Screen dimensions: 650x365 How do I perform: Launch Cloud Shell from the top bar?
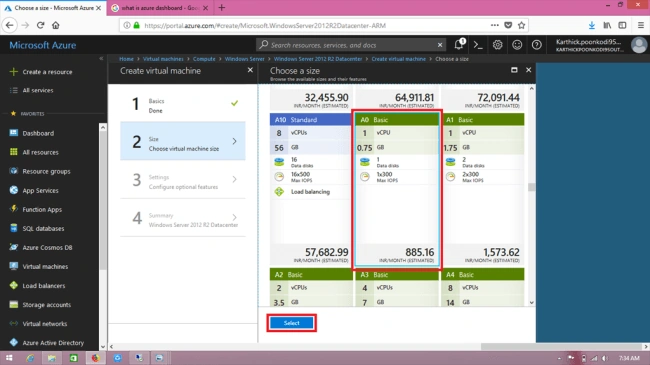(478, 45)
